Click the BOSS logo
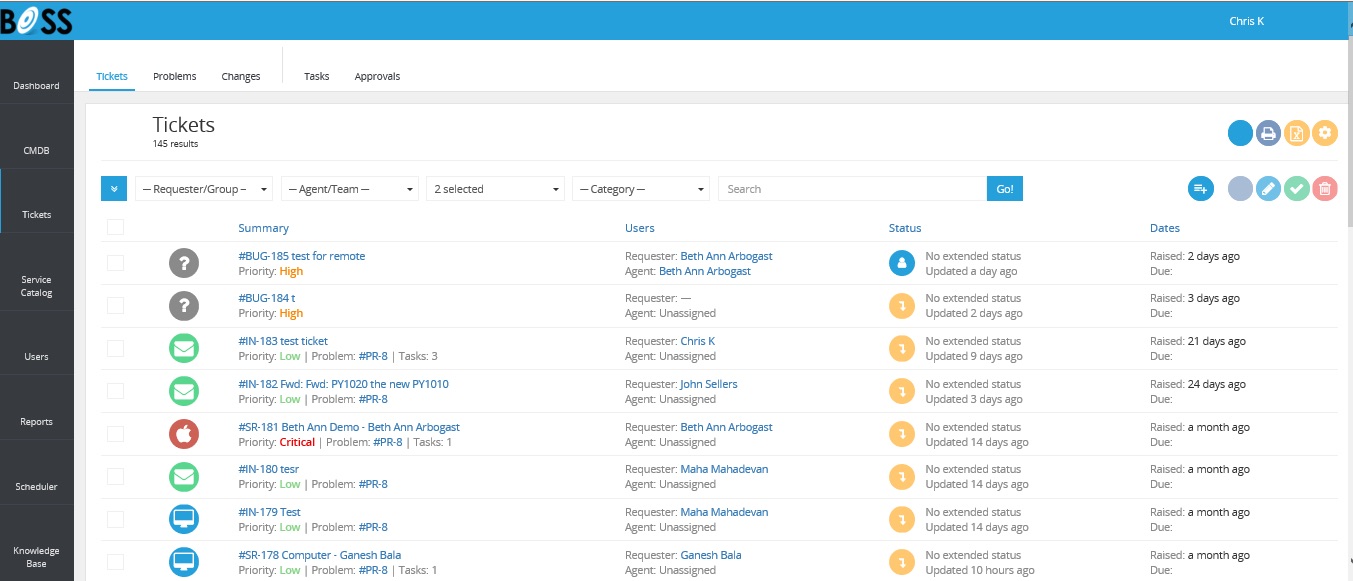 point(36,20)
